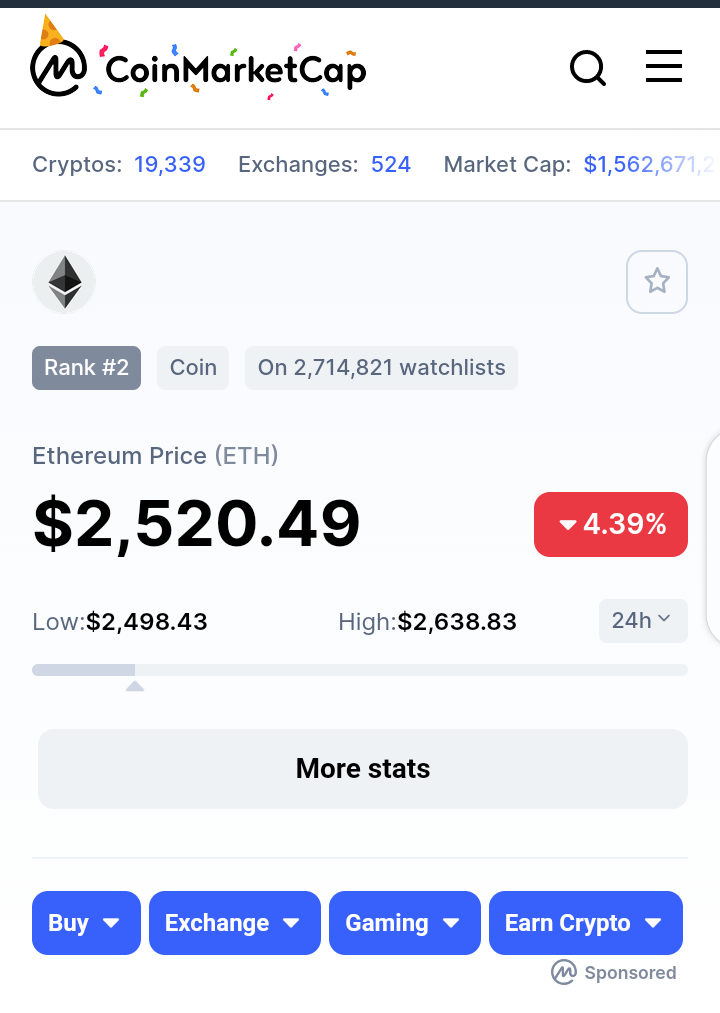Expand the Gaming dropdown button
The image size is (720, 1013).
pyautogui.click(x=405, y=923)
